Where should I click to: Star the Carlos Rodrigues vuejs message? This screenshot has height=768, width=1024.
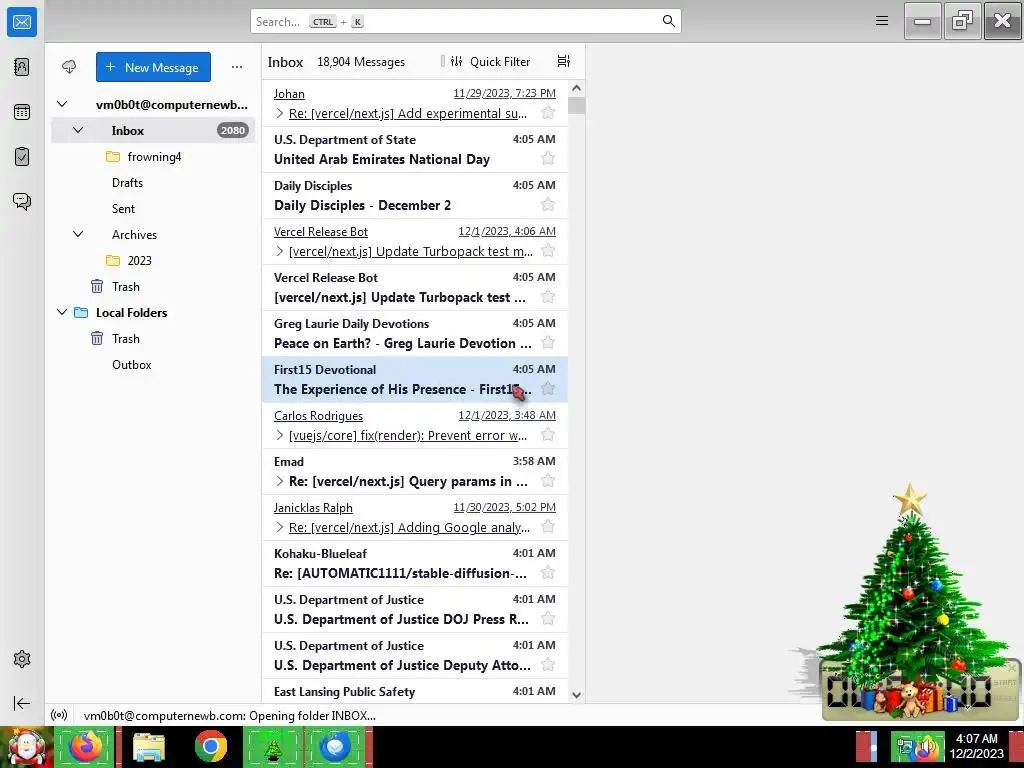click(x=548, y=434)
